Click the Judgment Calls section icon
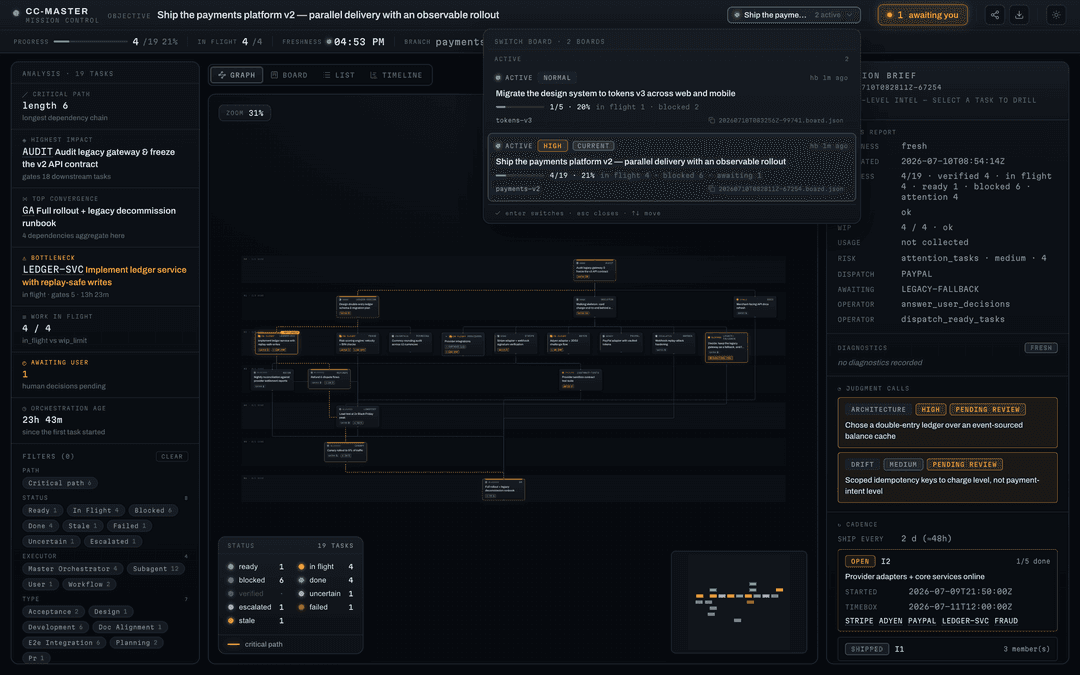Image resolution: width=1080 pixels, height=675 pixels. tap(840, 388)
